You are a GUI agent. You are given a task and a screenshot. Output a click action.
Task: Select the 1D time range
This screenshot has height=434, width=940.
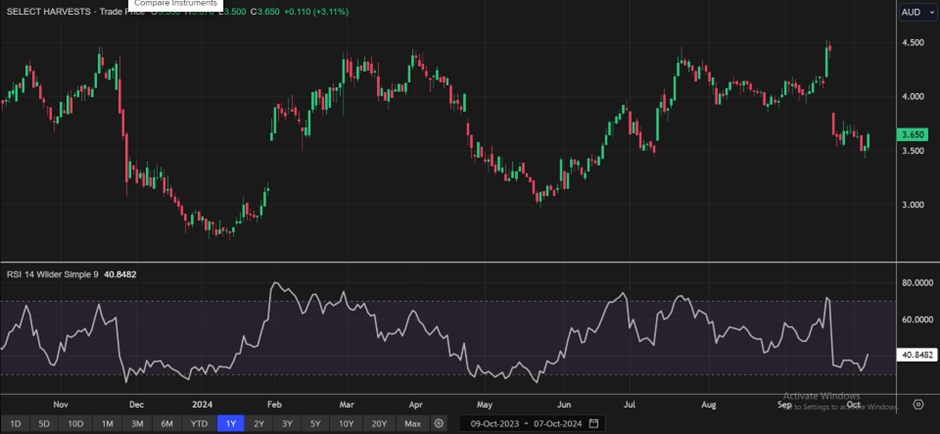[15, 423]
